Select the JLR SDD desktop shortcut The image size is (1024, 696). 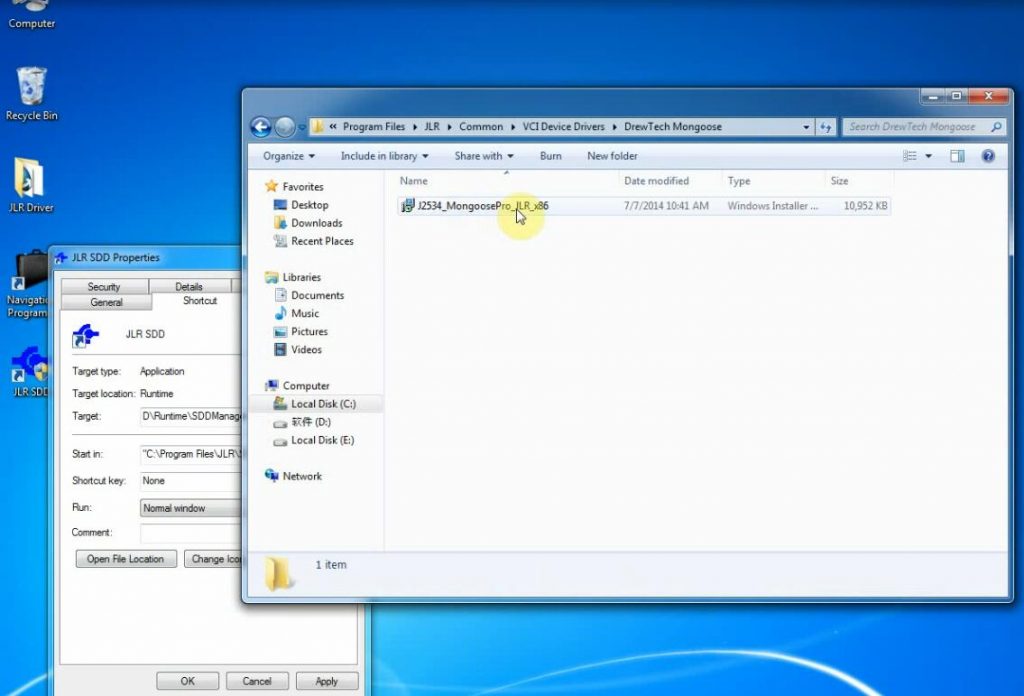click(x=29, y=372)
